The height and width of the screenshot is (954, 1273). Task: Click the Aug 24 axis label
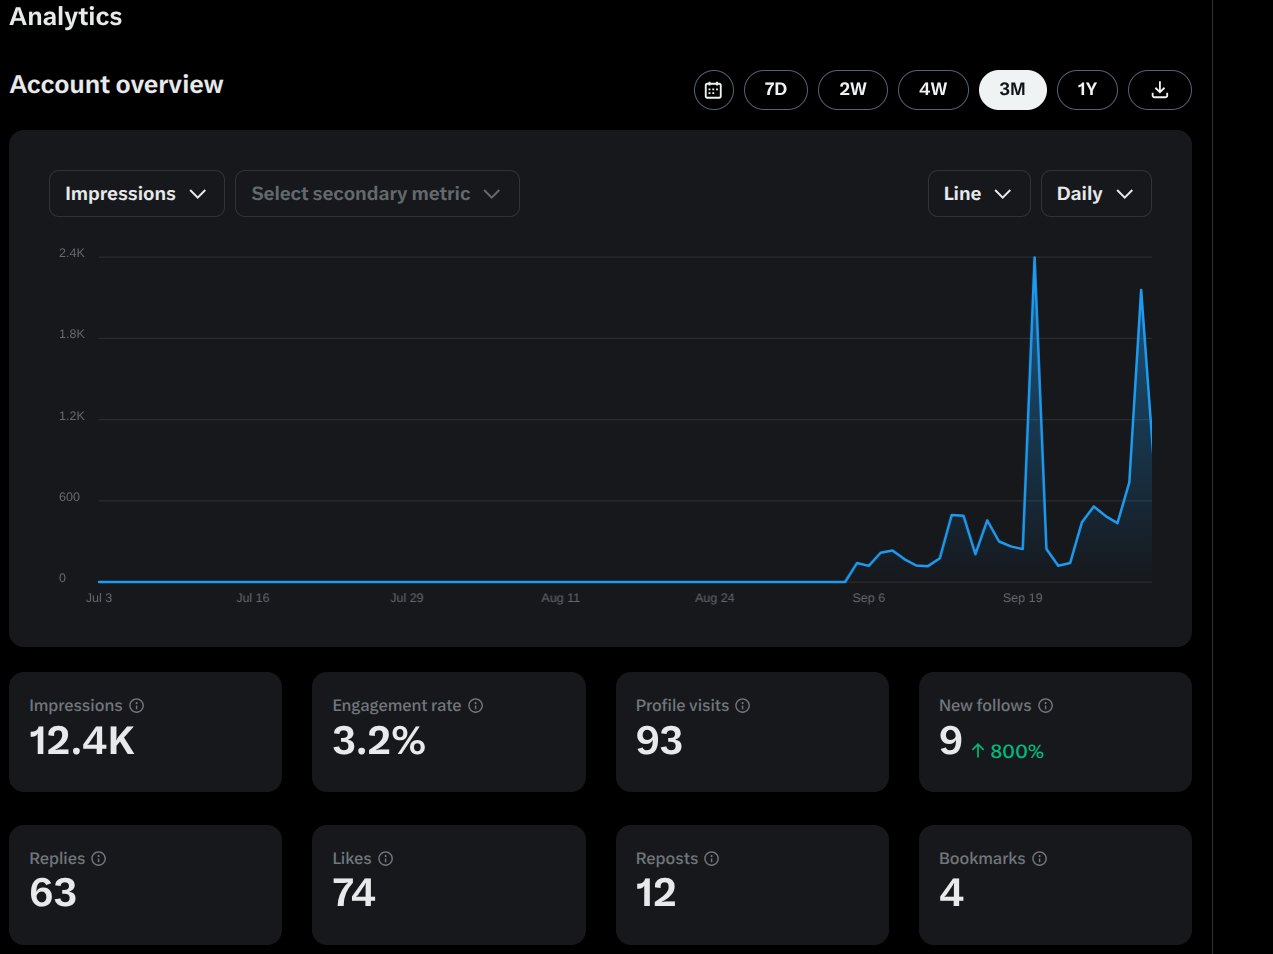point(714,598)
